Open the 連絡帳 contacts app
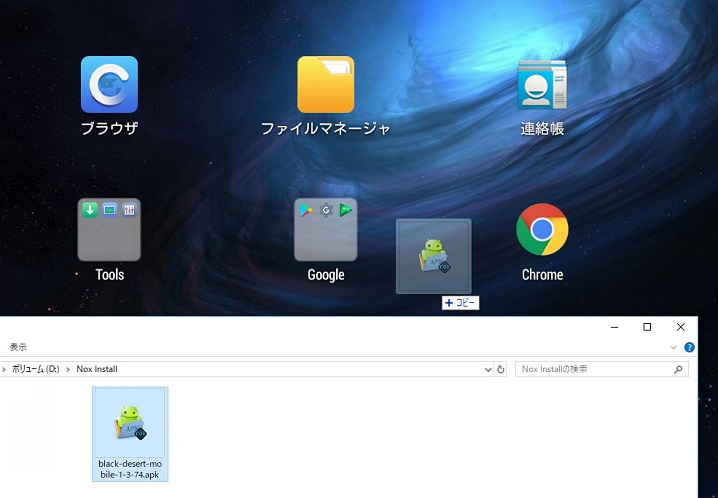Screen dimensions: 718x498 [x=542, y=85]
